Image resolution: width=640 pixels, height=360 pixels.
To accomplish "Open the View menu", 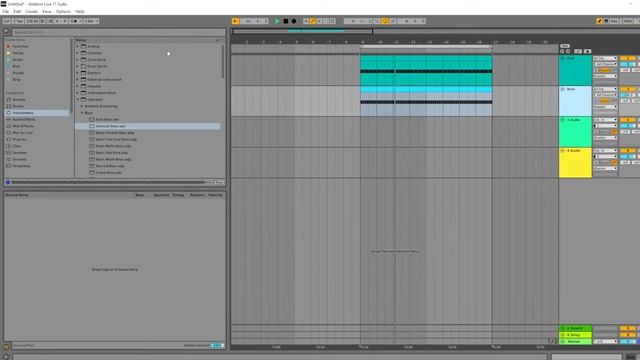I will (47, 11).
